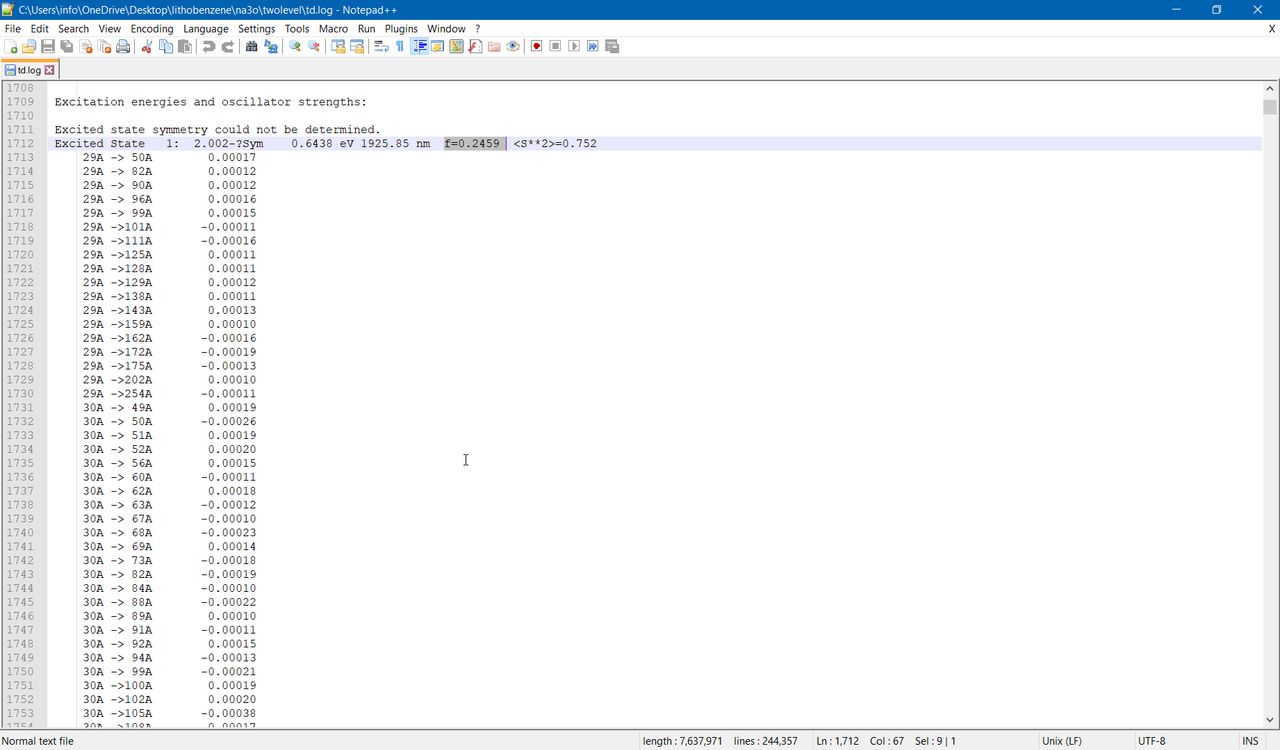
Task: Play back the recorded macro
Action: coord(574,46)
